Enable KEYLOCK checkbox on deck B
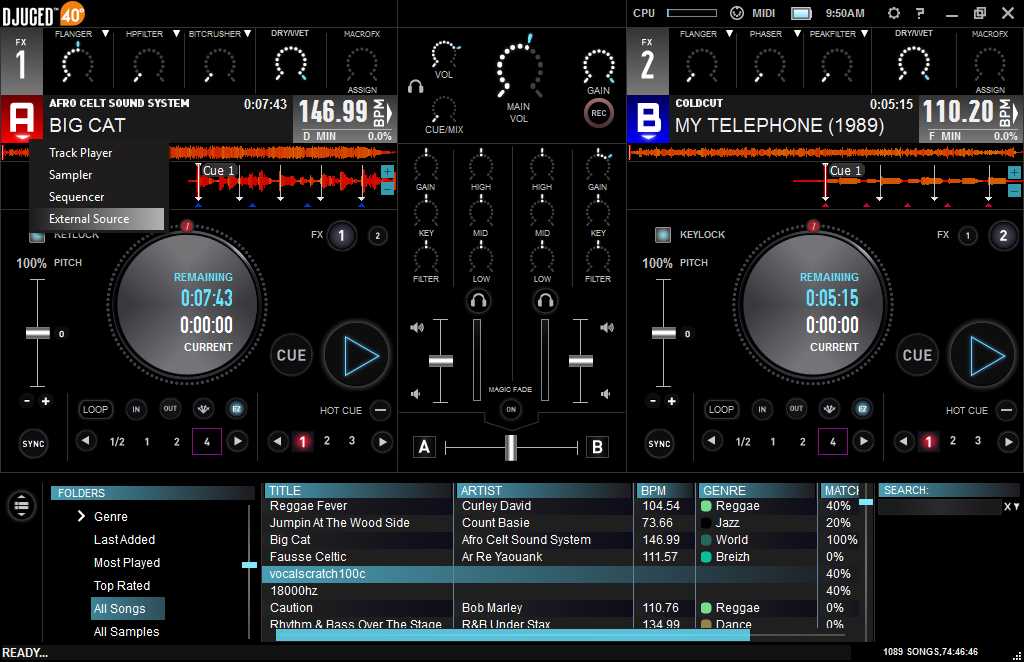 [x=663, y=234]
